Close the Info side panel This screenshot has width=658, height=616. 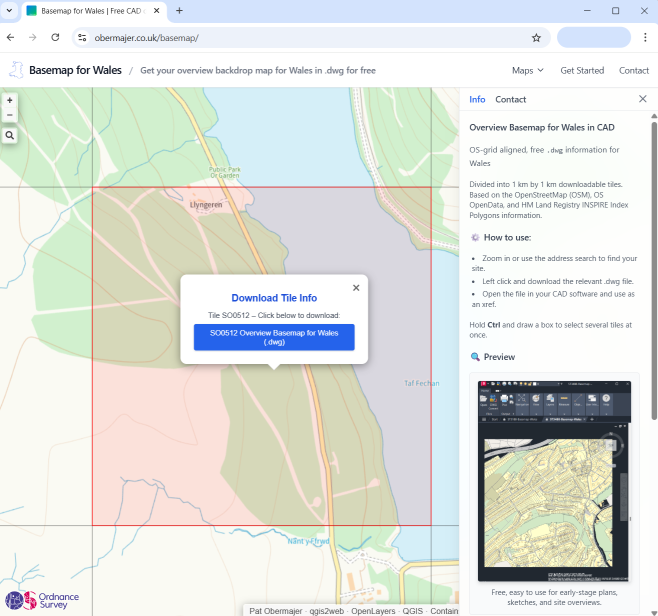[642, 99]
